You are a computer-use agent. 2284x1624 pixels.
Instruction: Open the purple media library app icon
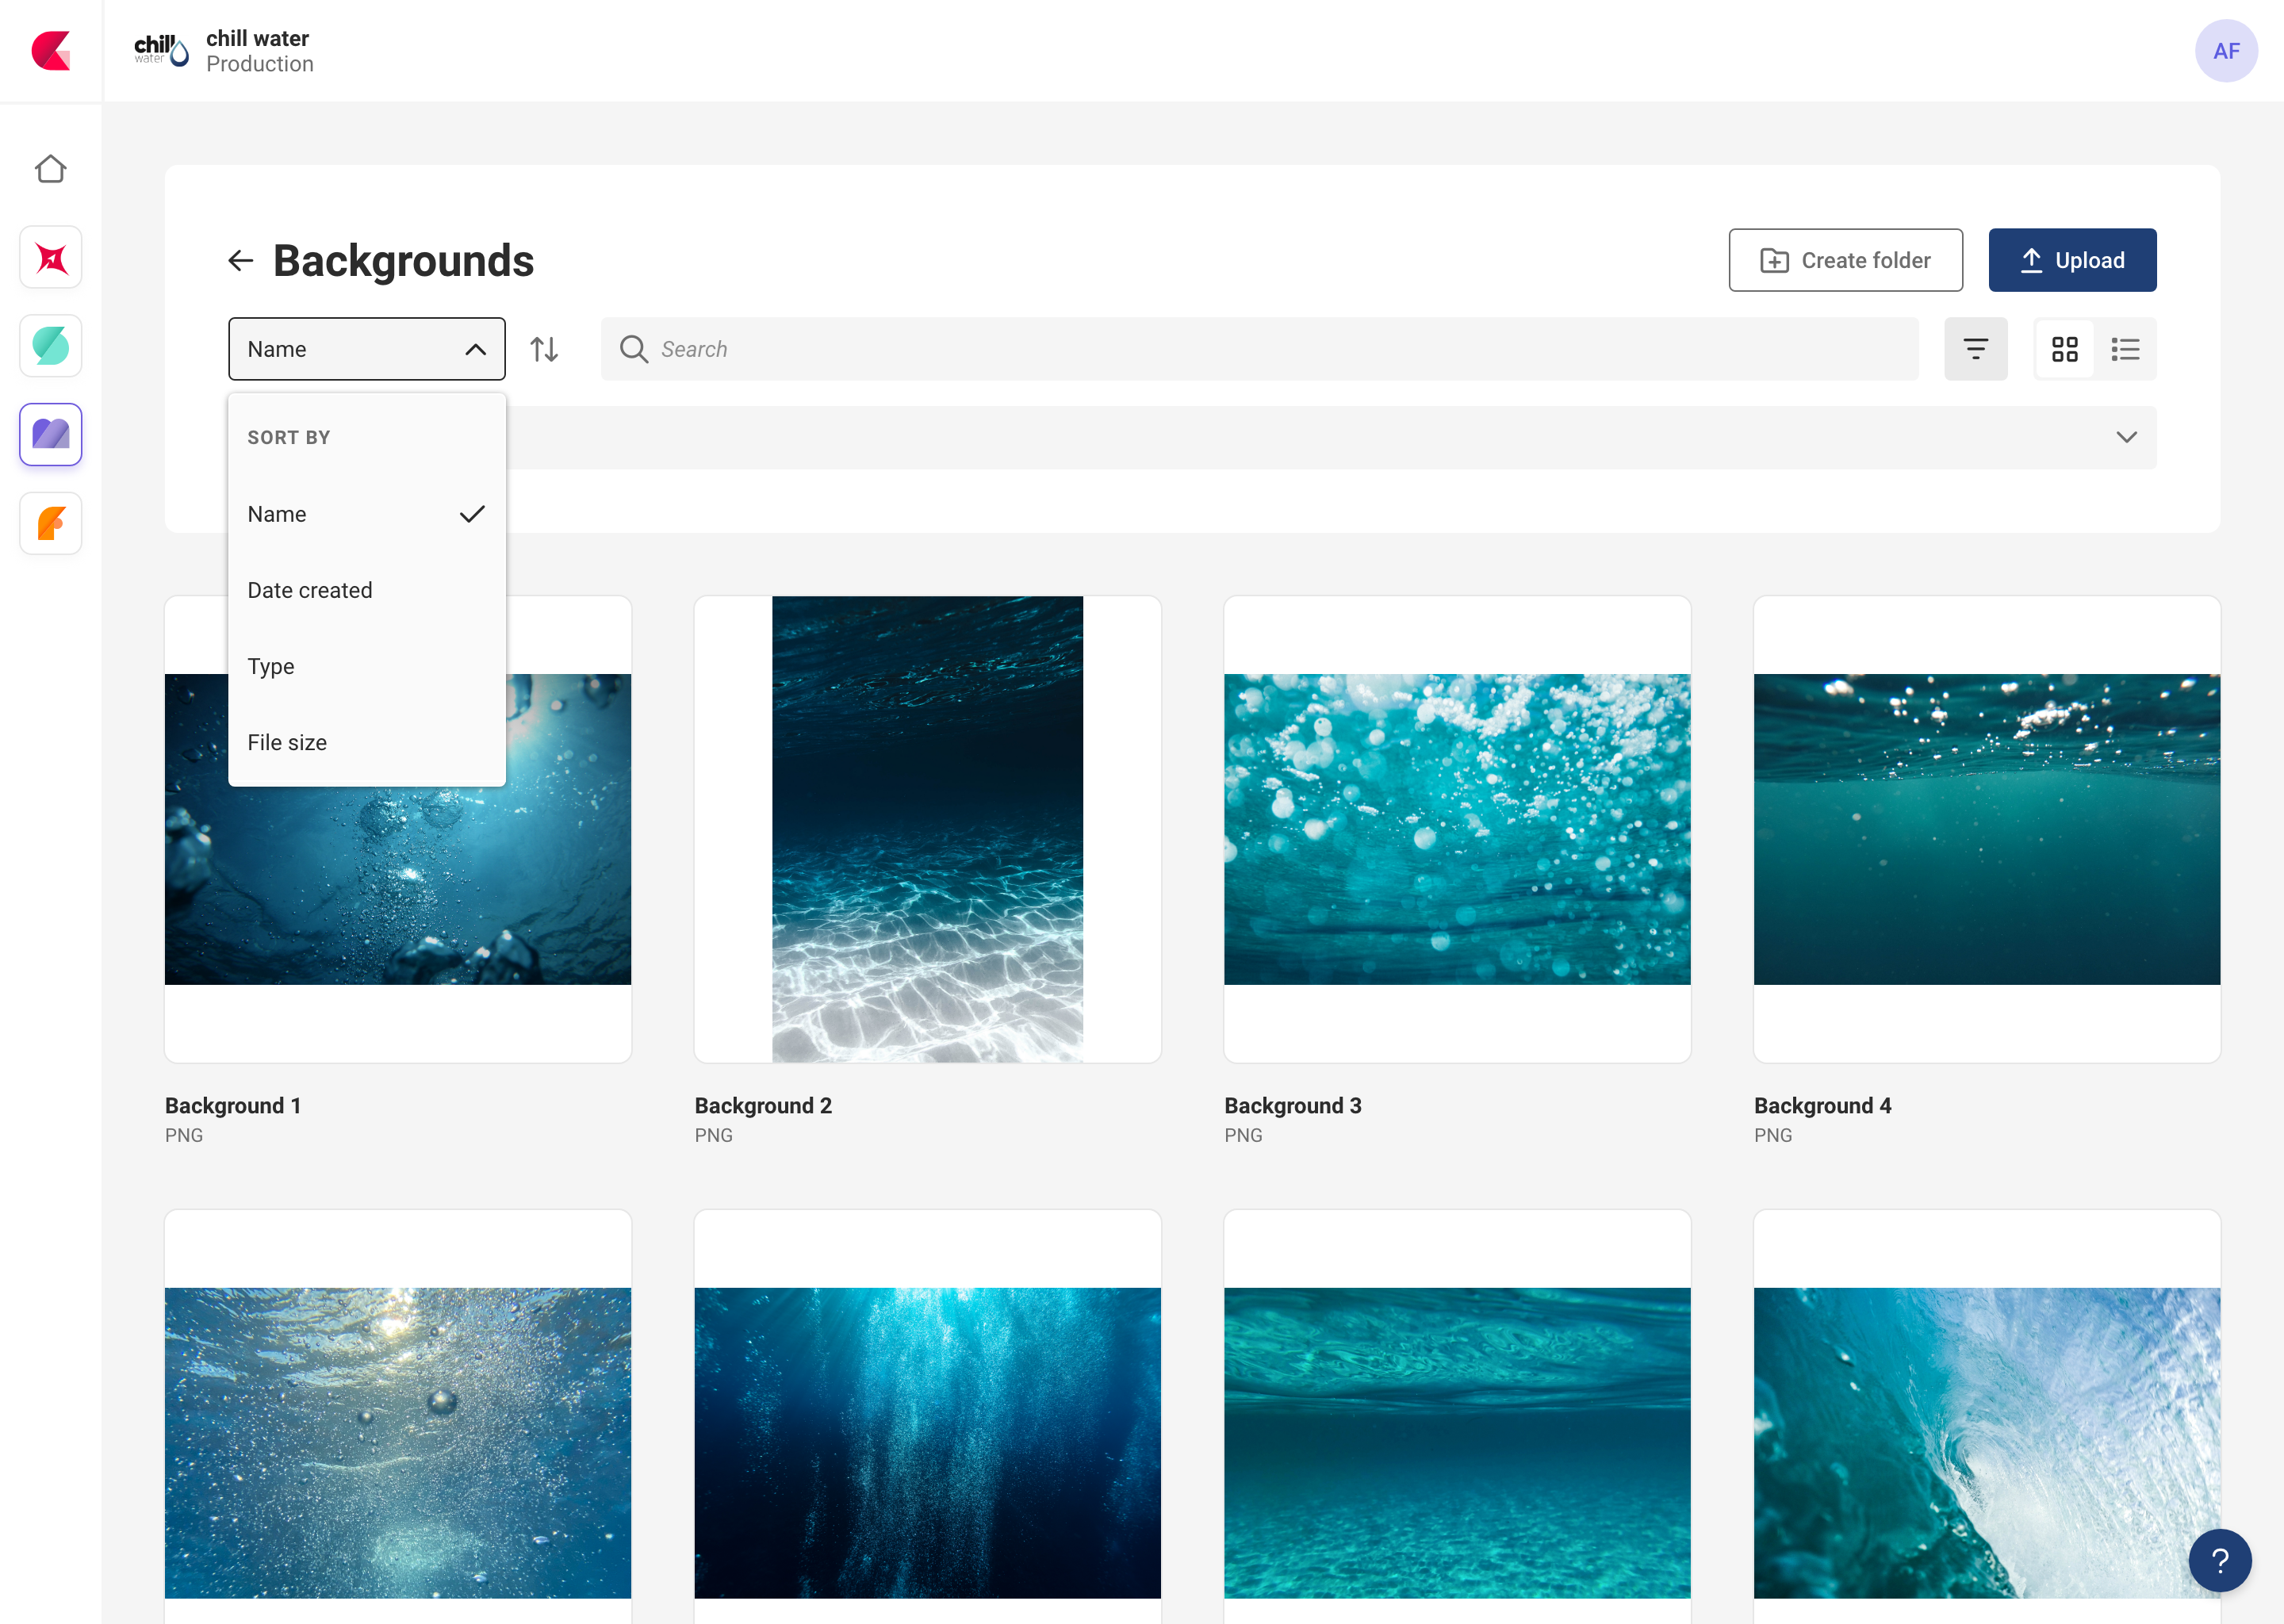click(51, 435)
